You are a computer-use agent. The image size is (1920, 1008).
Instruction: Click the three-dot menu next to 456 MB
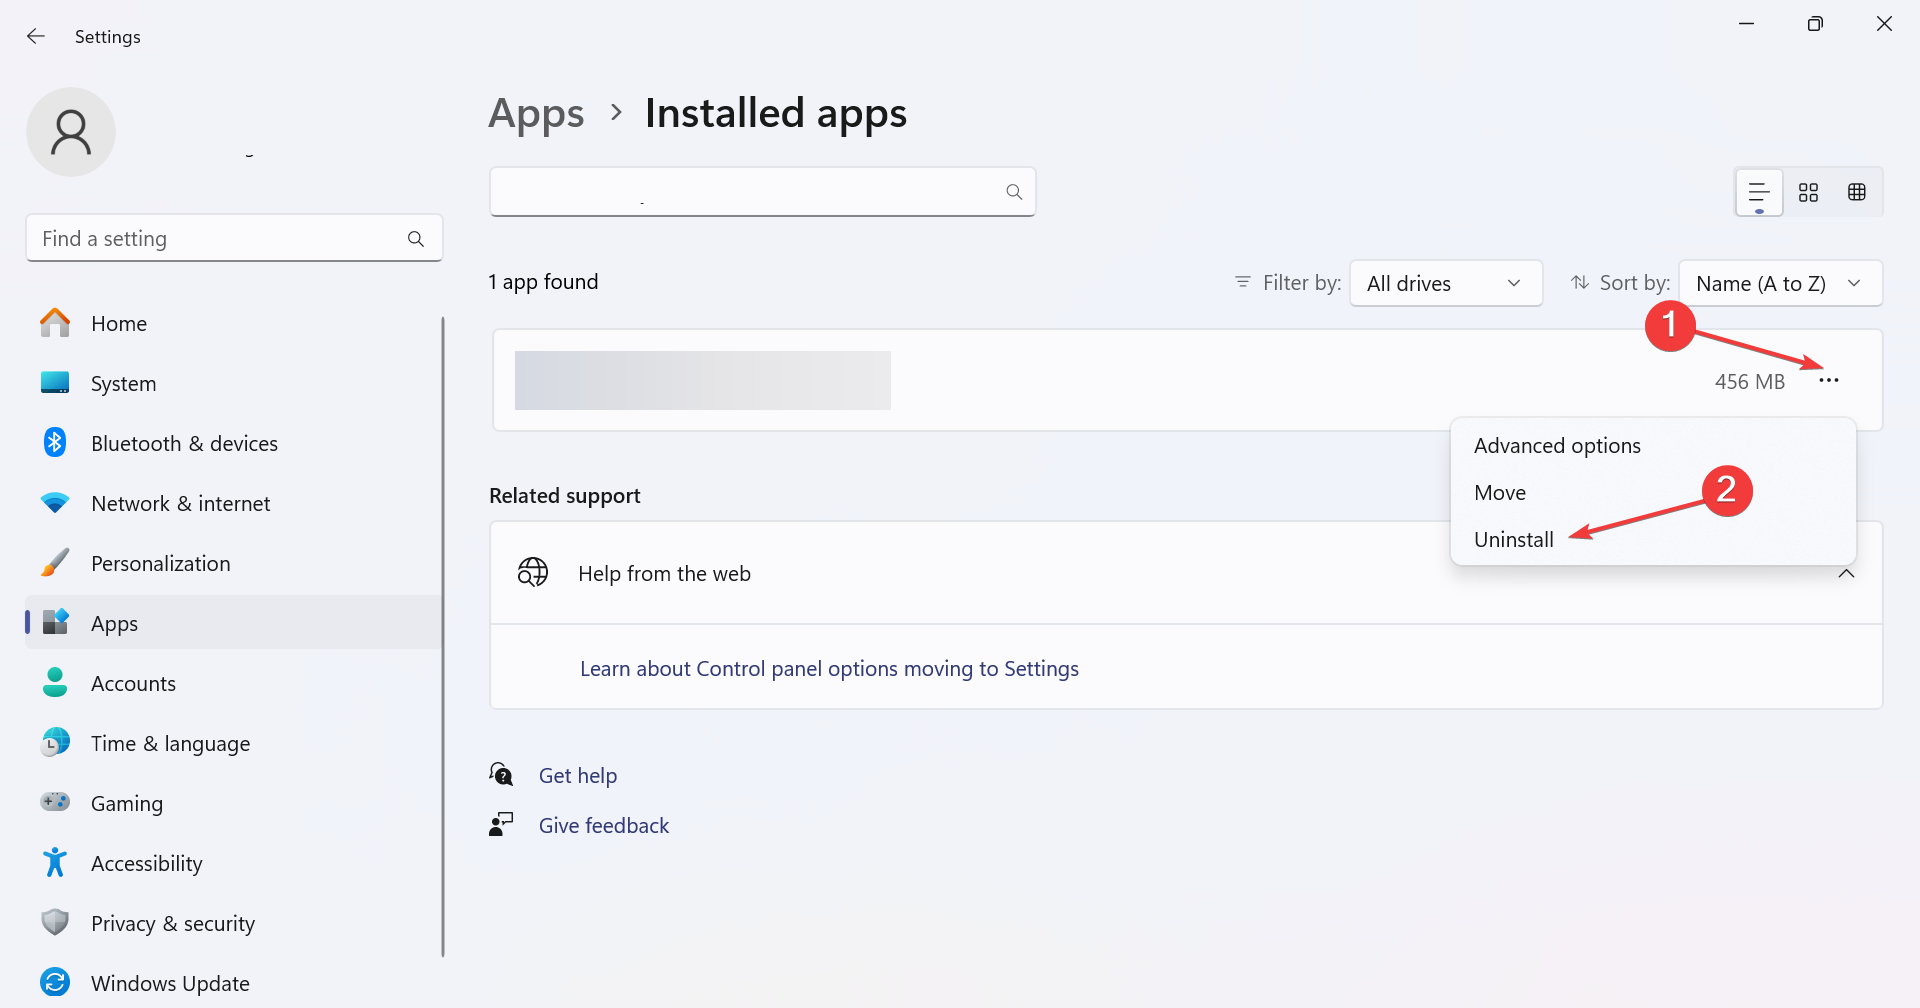(x=1829, y=381)
